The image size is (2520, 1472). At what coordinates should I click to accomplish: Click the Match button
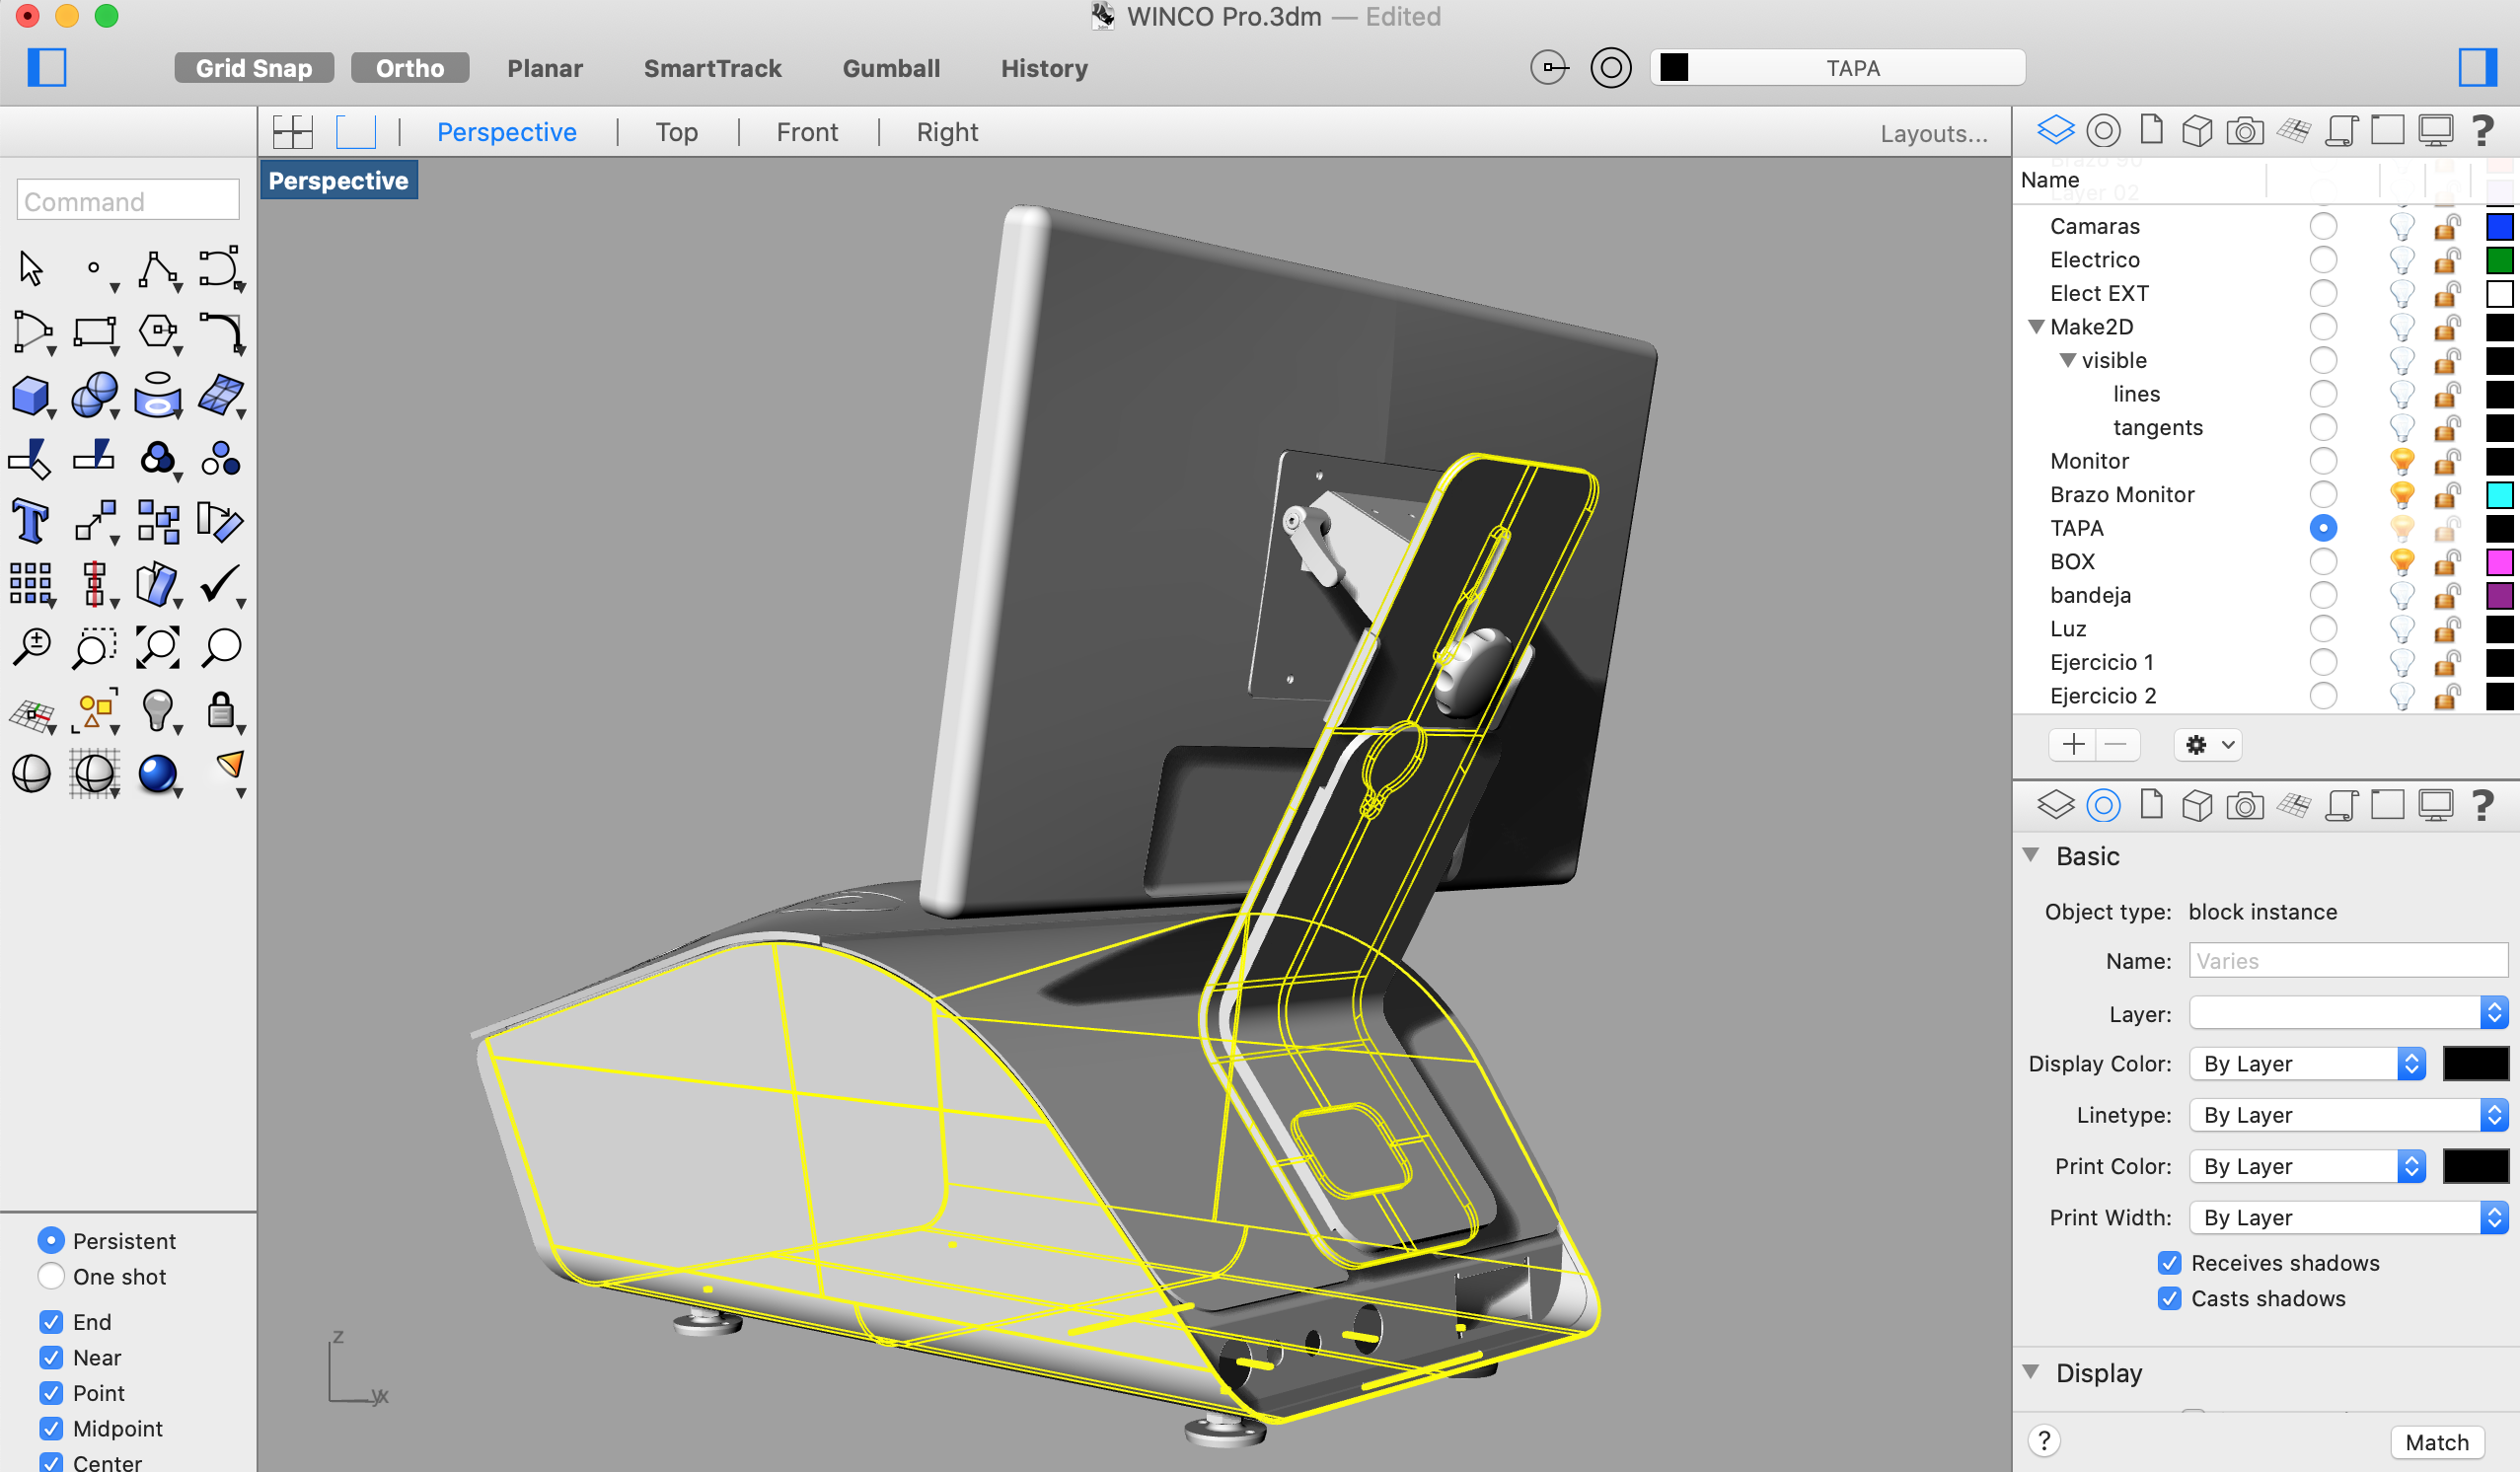point(2436,1441)
